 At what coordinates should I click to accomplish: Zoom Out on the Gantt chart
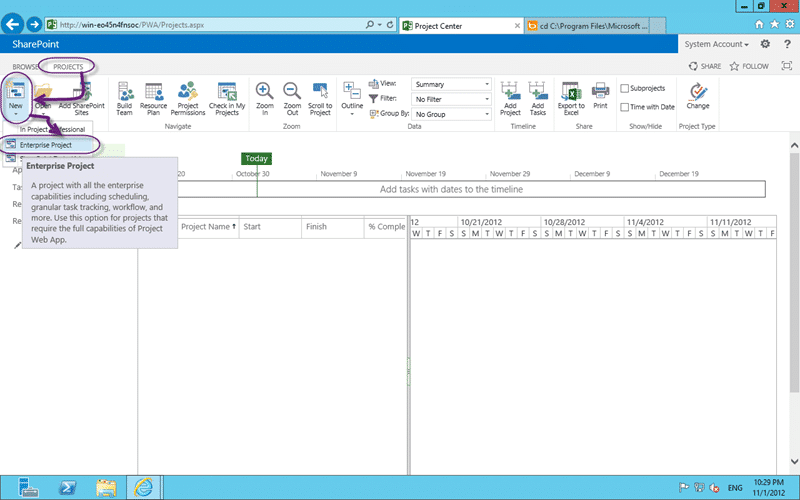coord(292,99)
